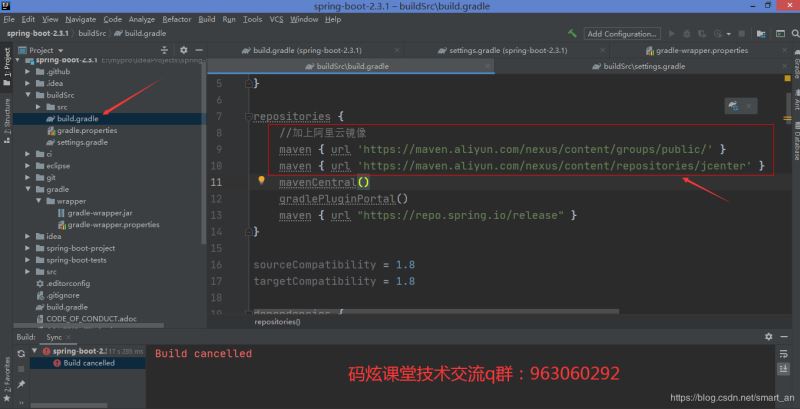Close the floating Gradle reload notification
800x409 pixels.
click(748, 106)
